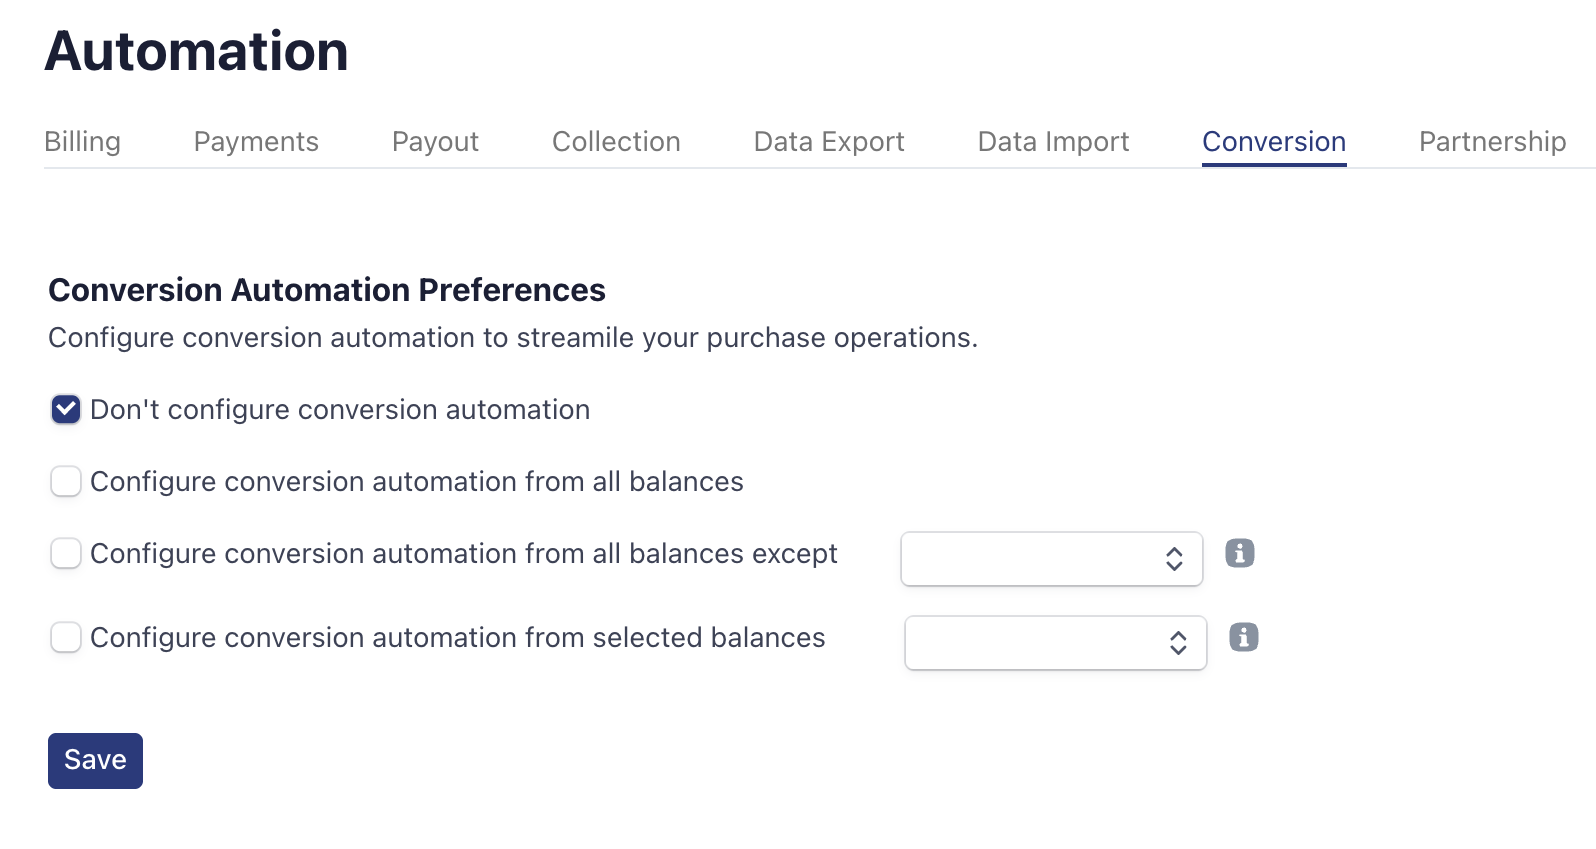
Task: Select the Collection tab
Action: click(x=616, y=142)
